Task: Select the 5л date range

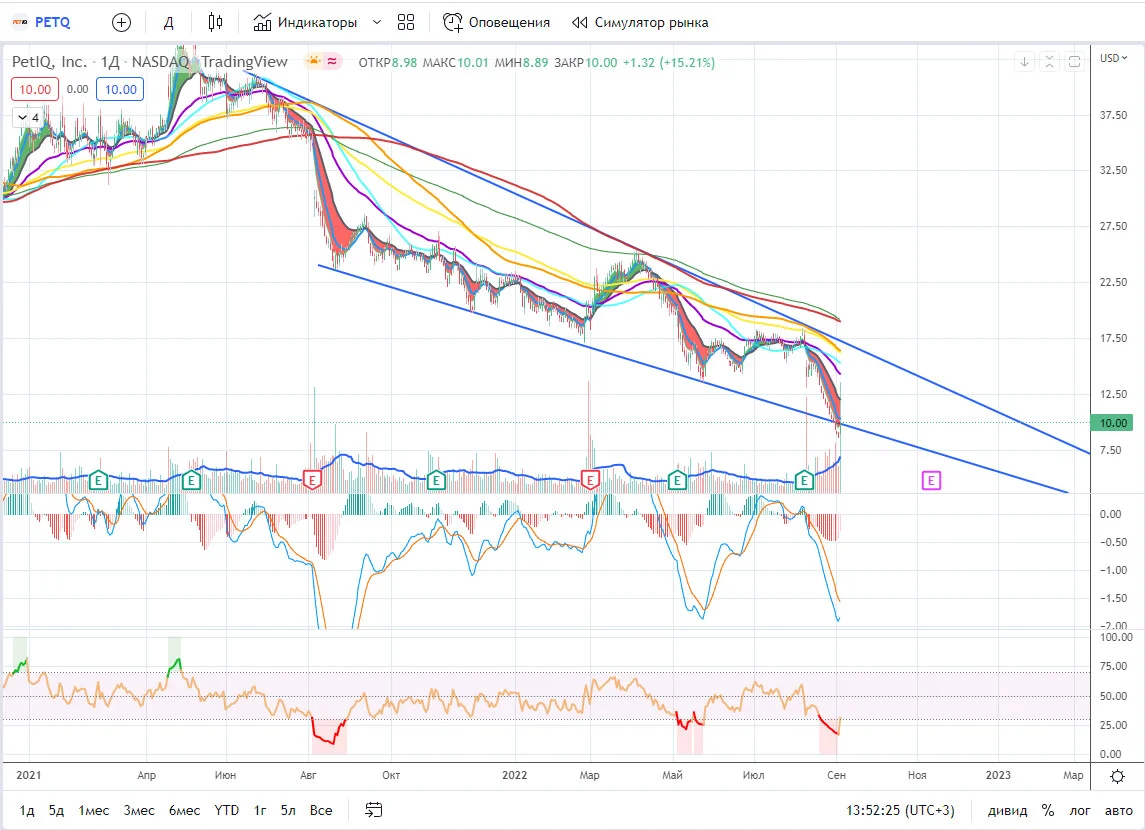Action: tap(288, 810)
